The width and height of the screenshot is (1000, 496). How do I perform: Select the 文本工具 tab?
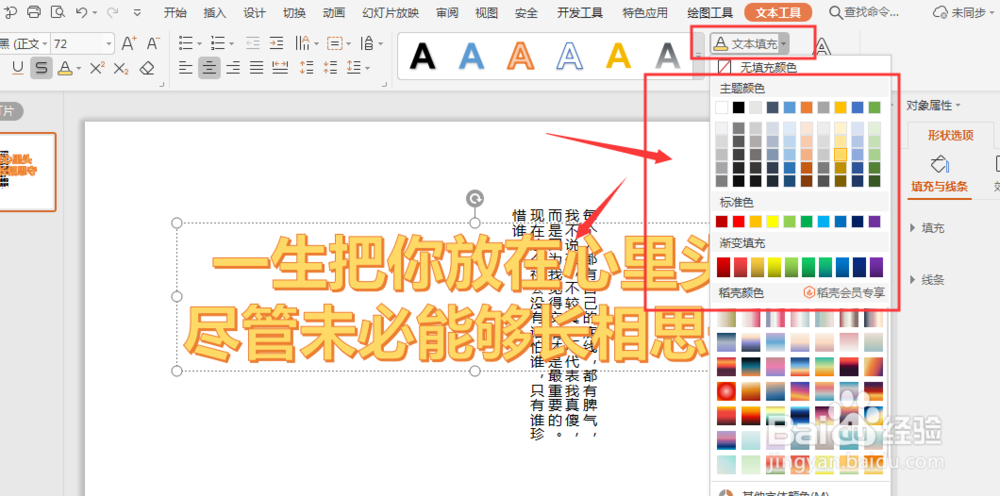pyautogui.click(x=778, y=13)
